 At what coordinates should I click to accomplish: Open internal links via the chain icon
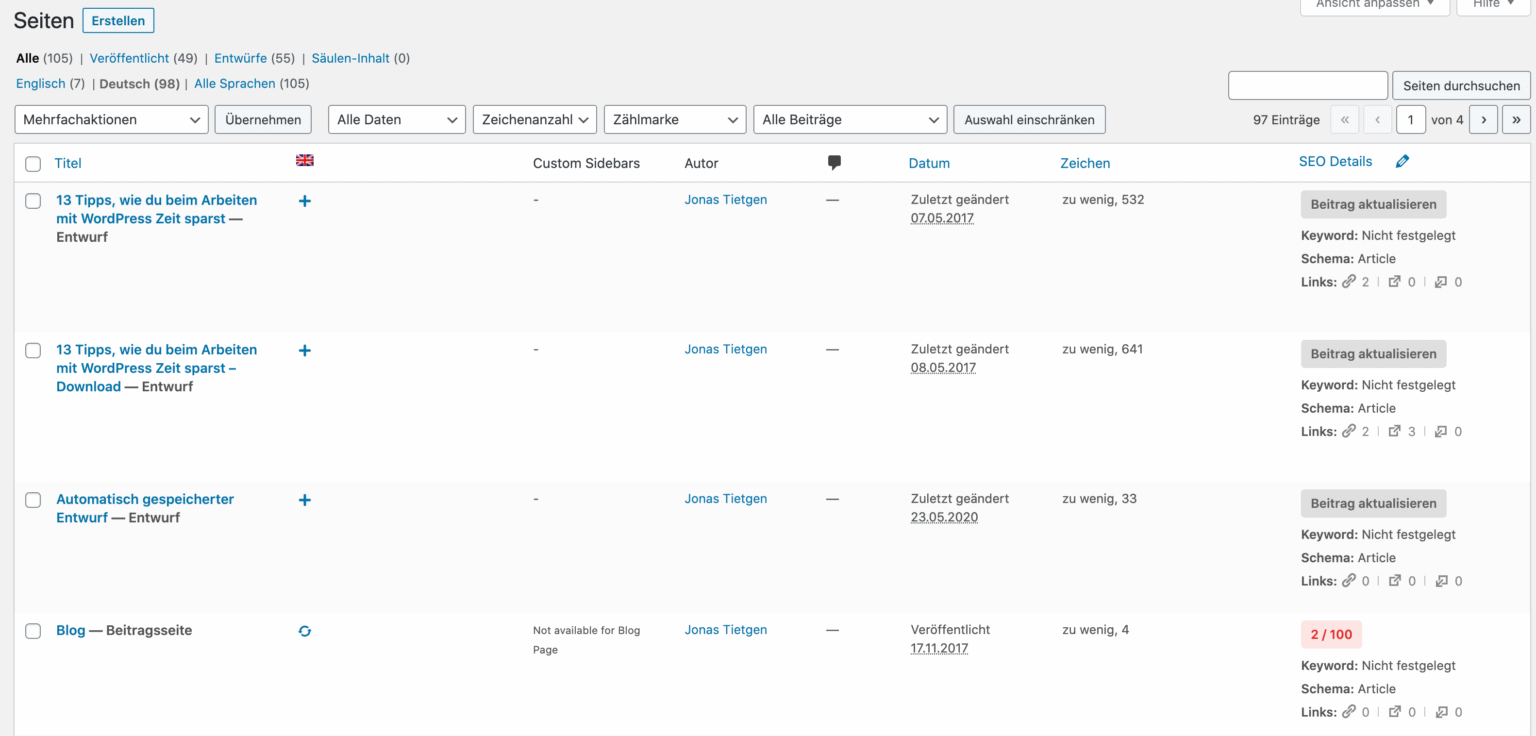(x=1348, y=281)
